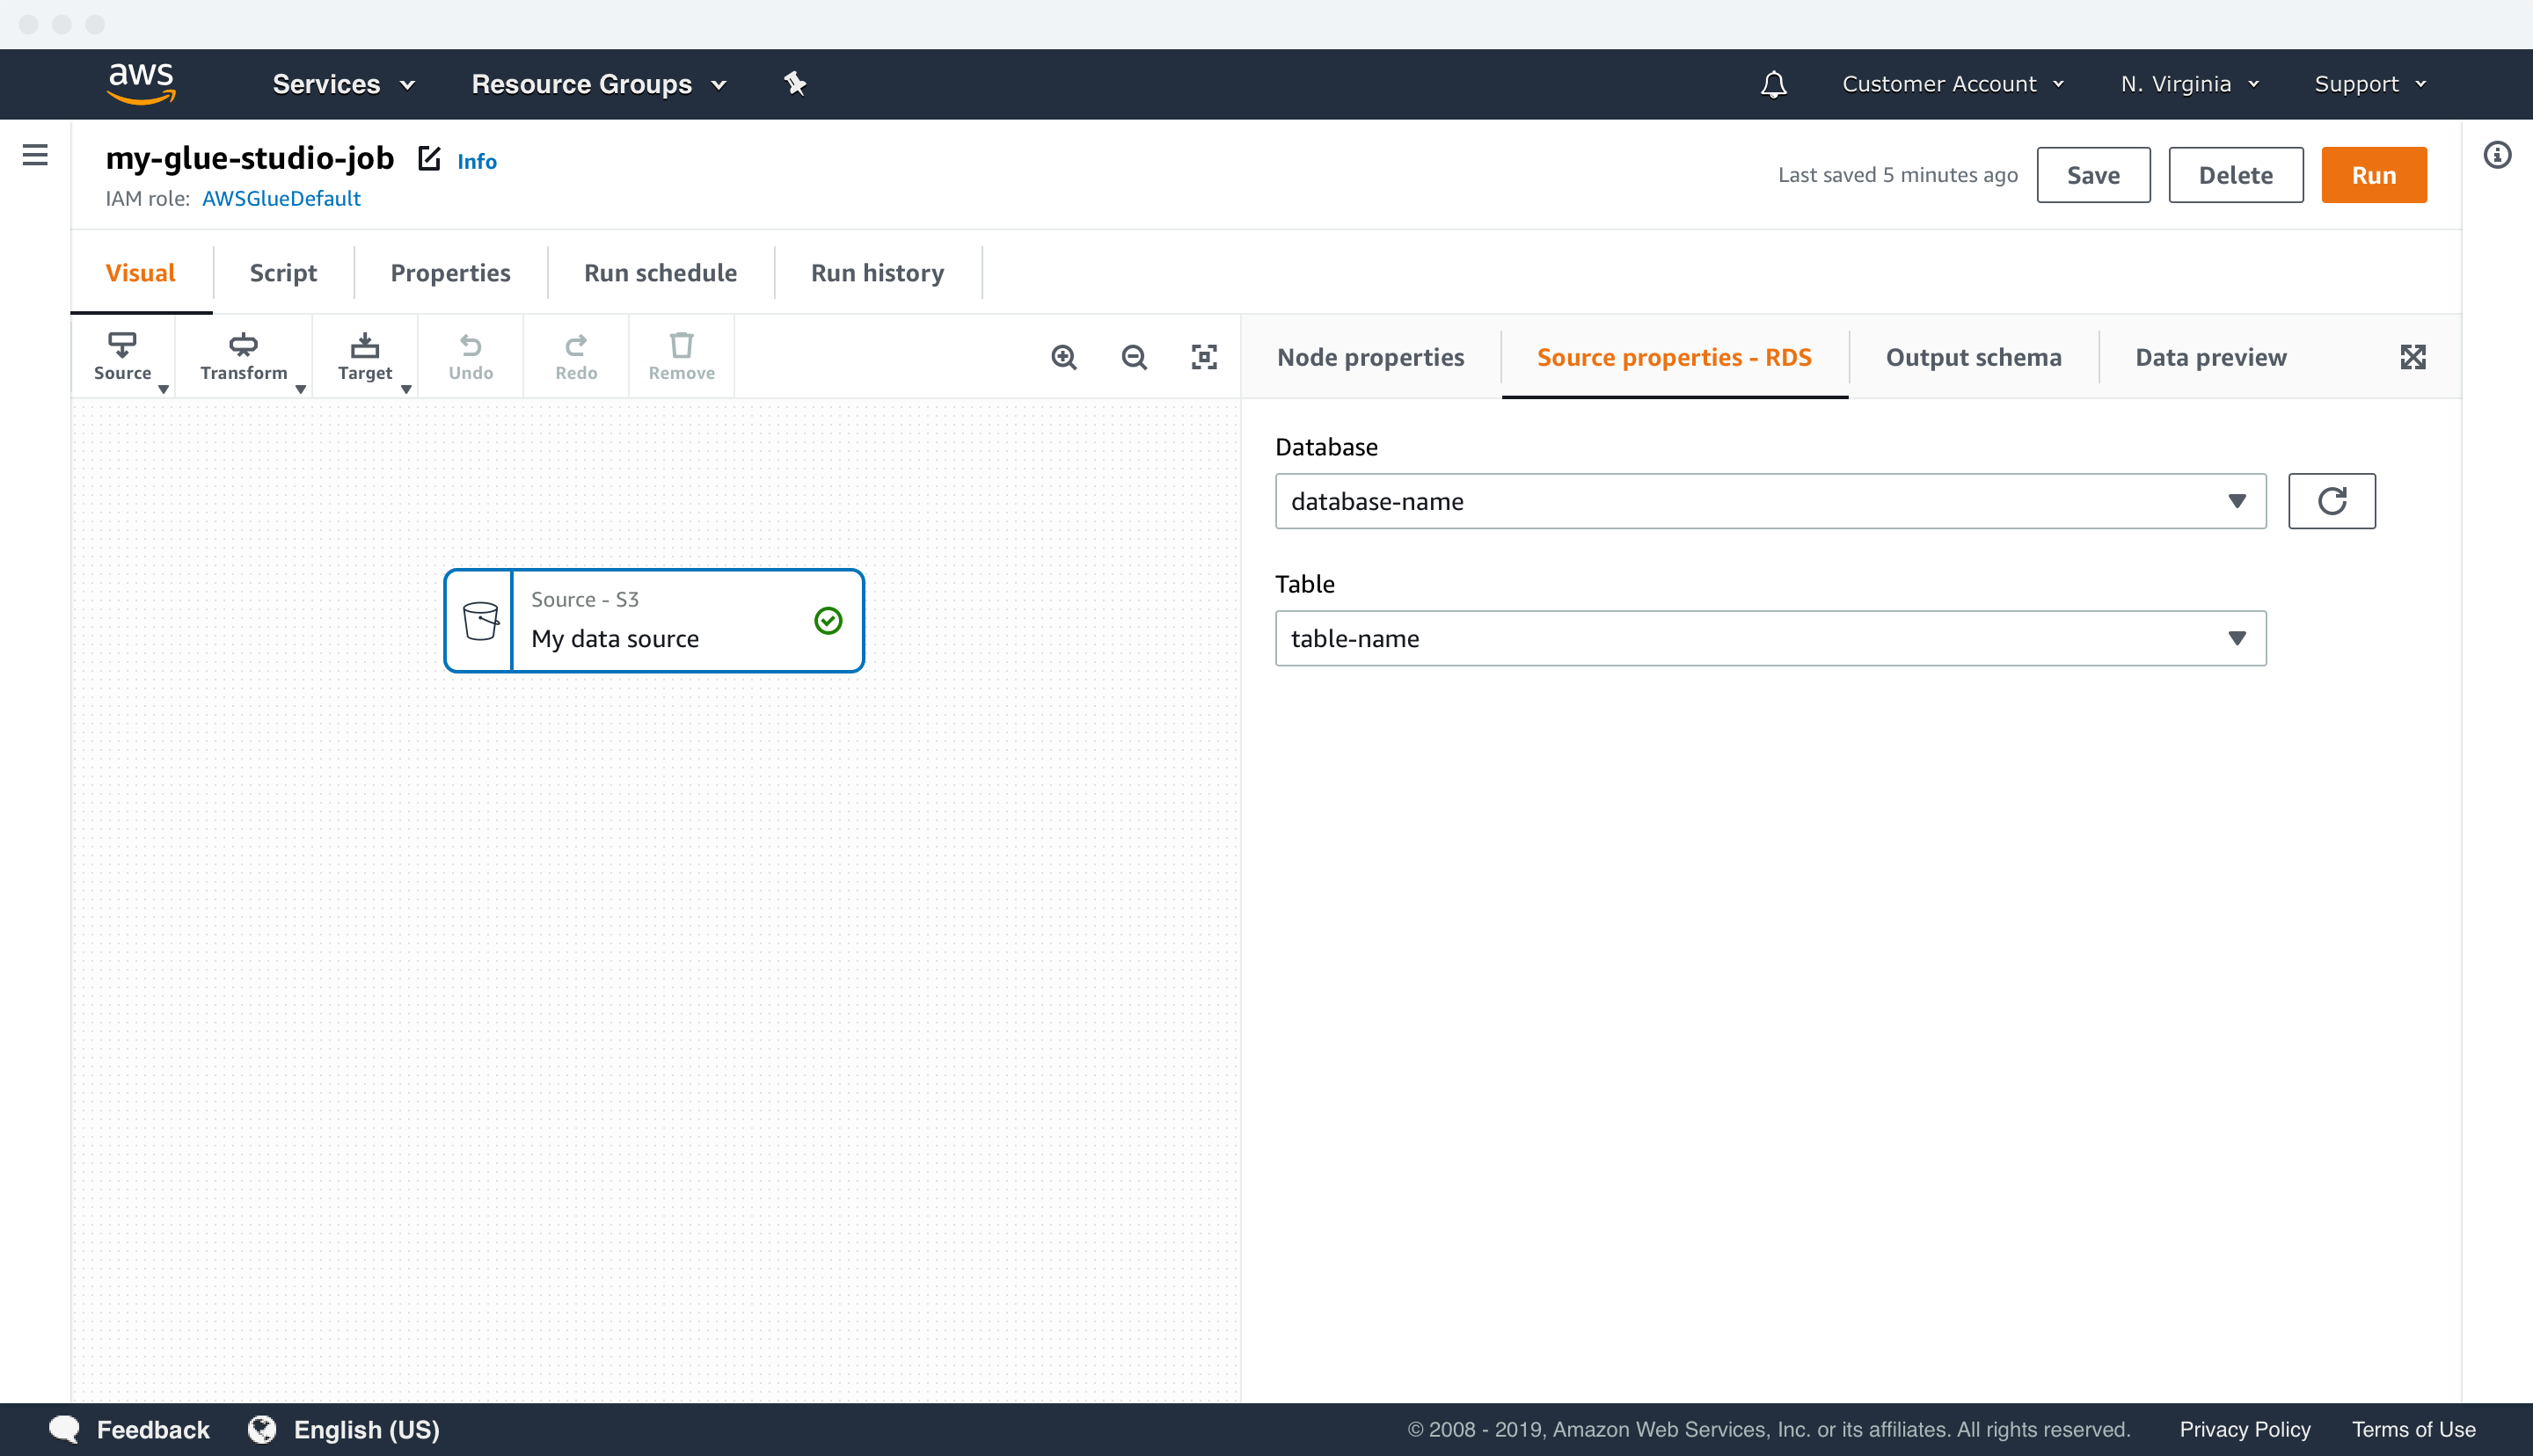This screenshot has width=2533, height=1456.
Task: Open notifications bell
Action: click(x=1773, y=84)
